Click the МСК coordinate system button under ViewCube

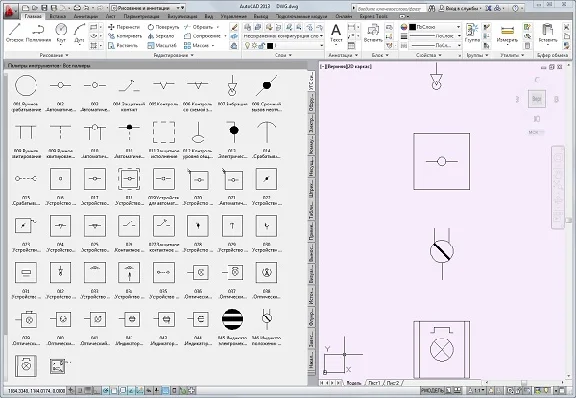click(x=536, y=132)
